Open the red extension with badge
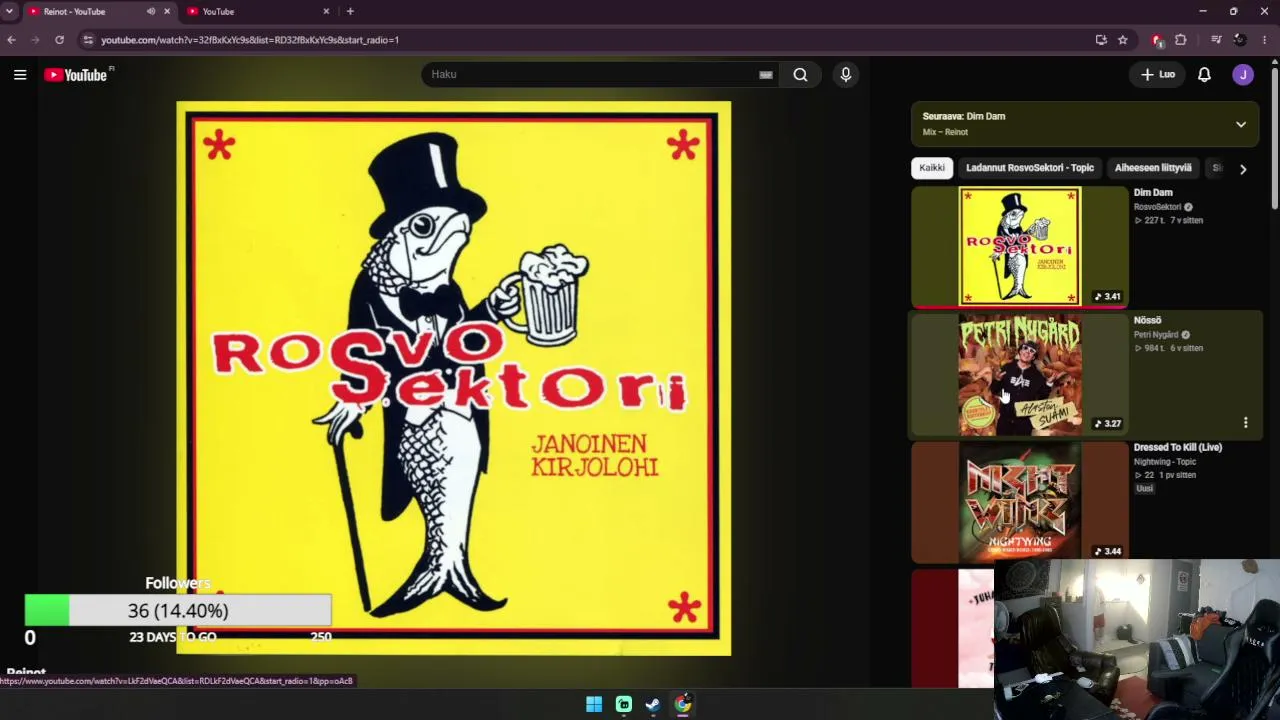Viewport: 1280px width, 720px height. [x=1157, y=40]
